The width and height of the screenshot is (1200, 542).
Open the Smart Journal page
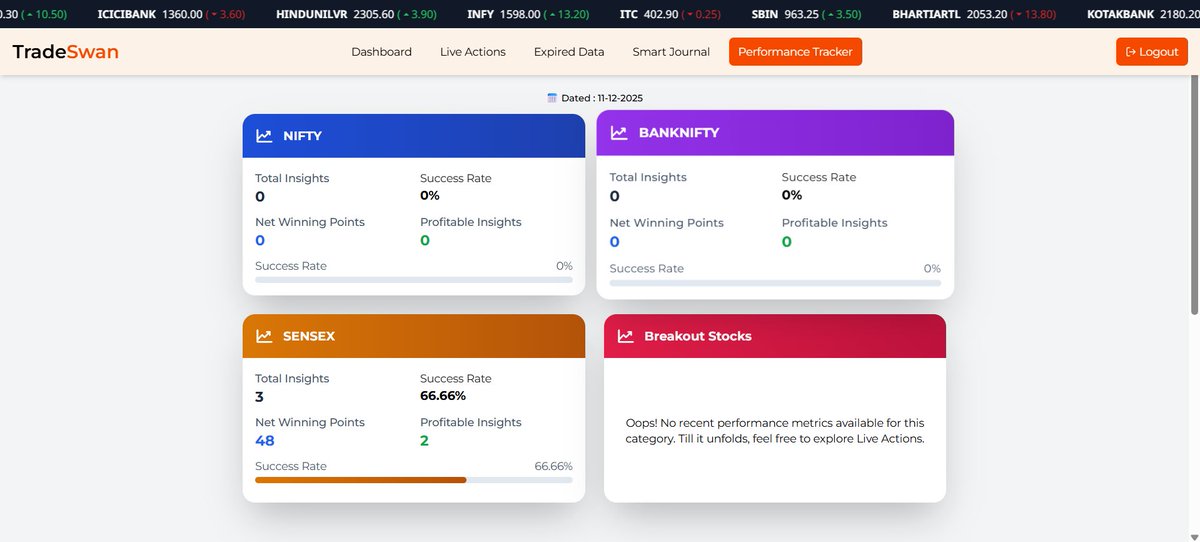(671, 52)
